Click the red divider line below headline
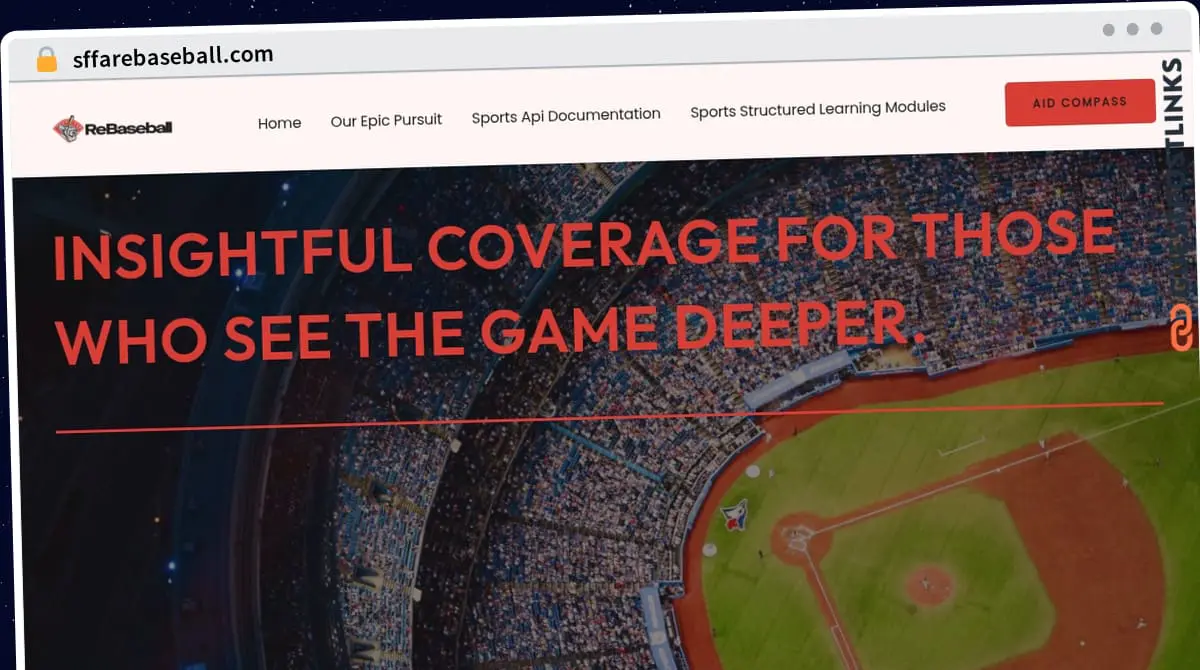The height and width of the screenshot is (670, 1200). pyautogui.click(x=610, y=417)
